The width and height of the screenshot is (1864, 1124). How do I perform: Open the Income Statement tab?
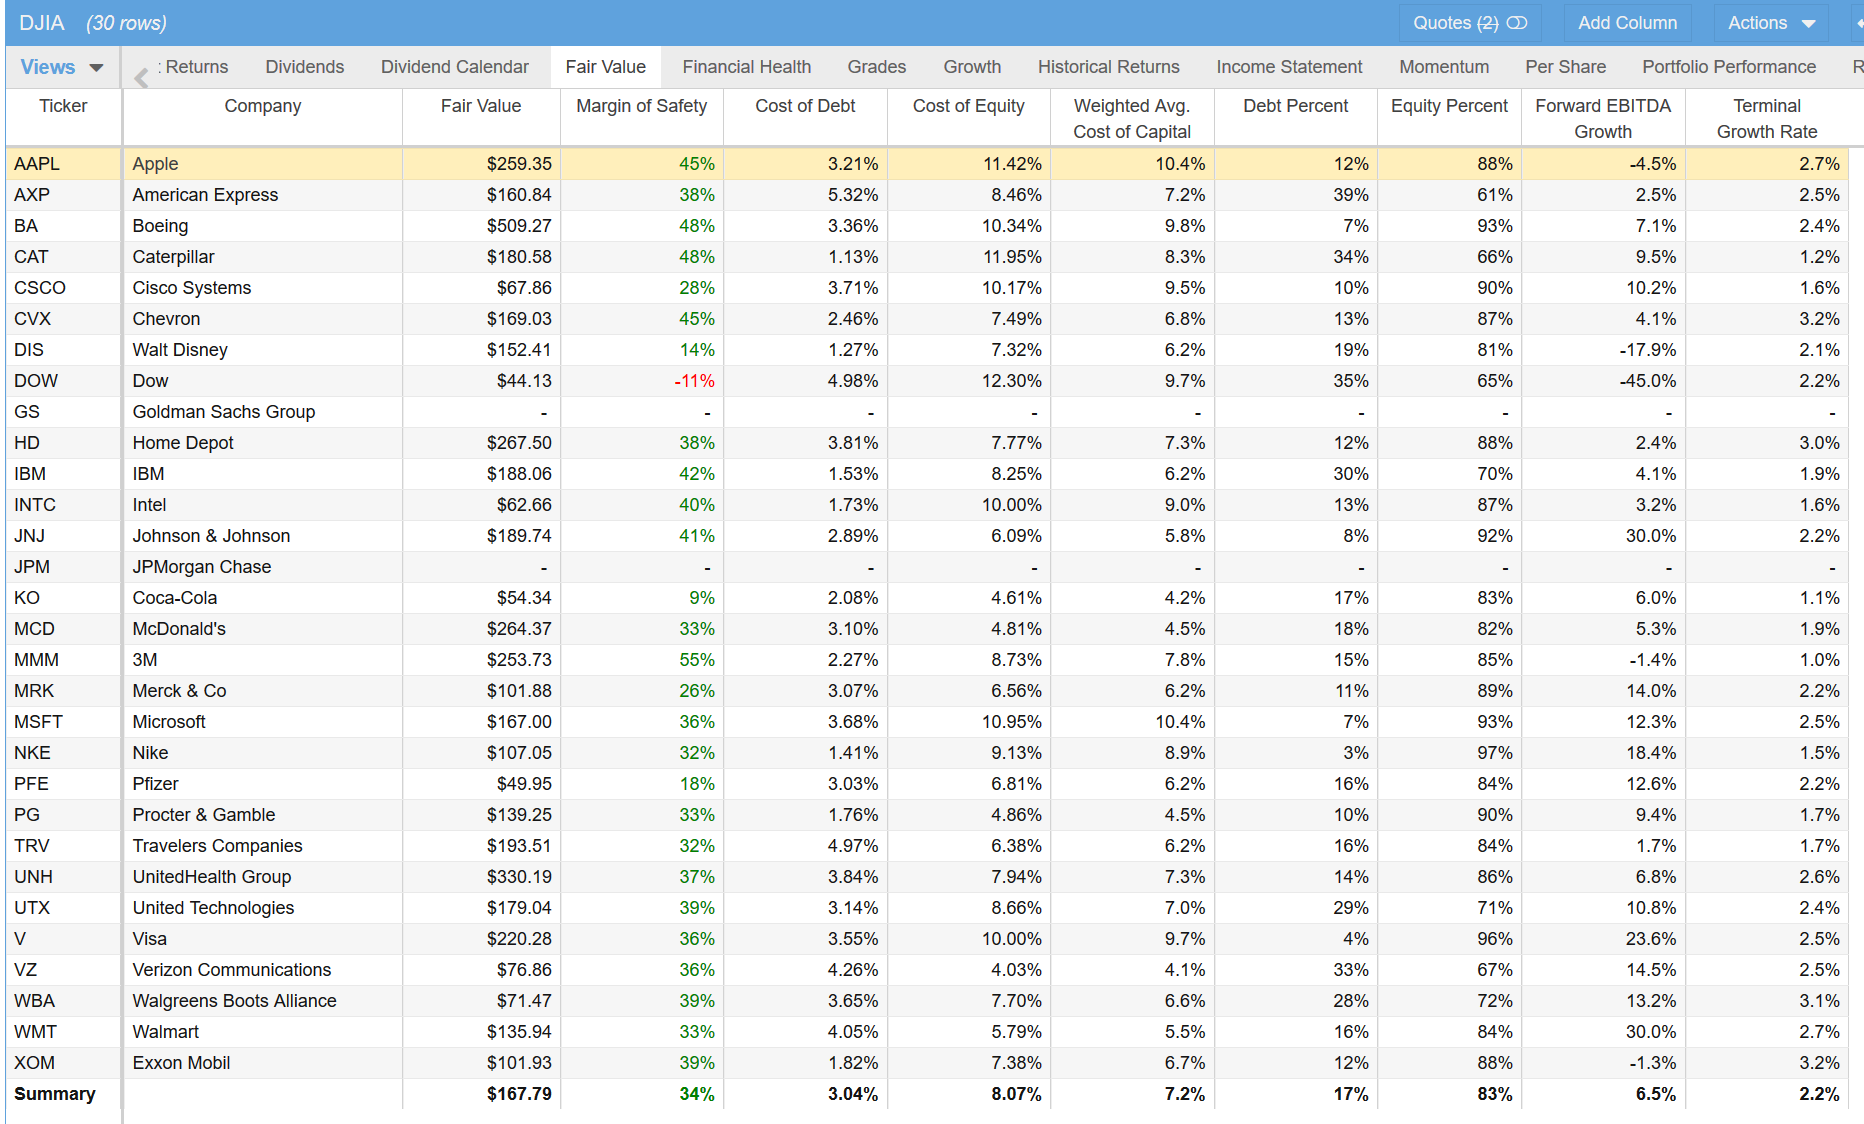(1289, 67)
